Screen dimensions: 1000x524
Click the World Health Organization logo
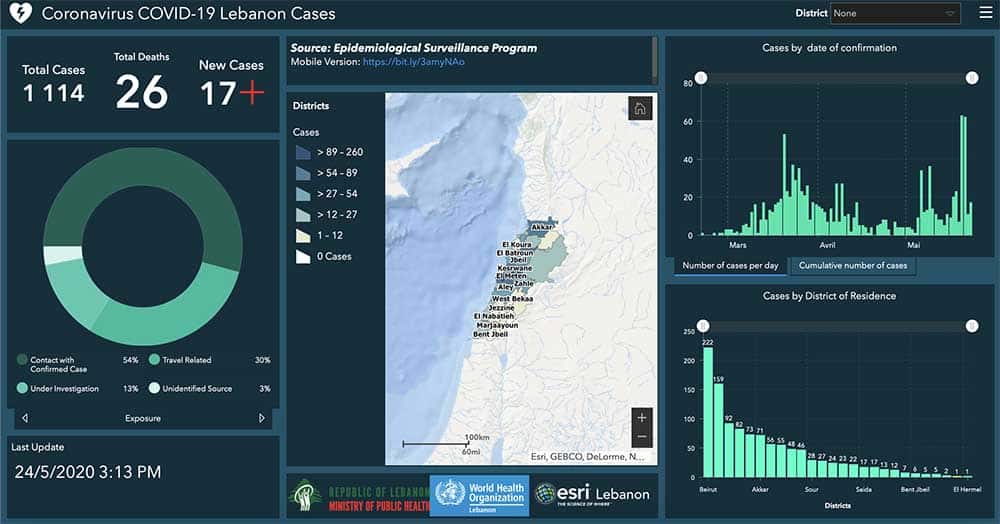479,495
